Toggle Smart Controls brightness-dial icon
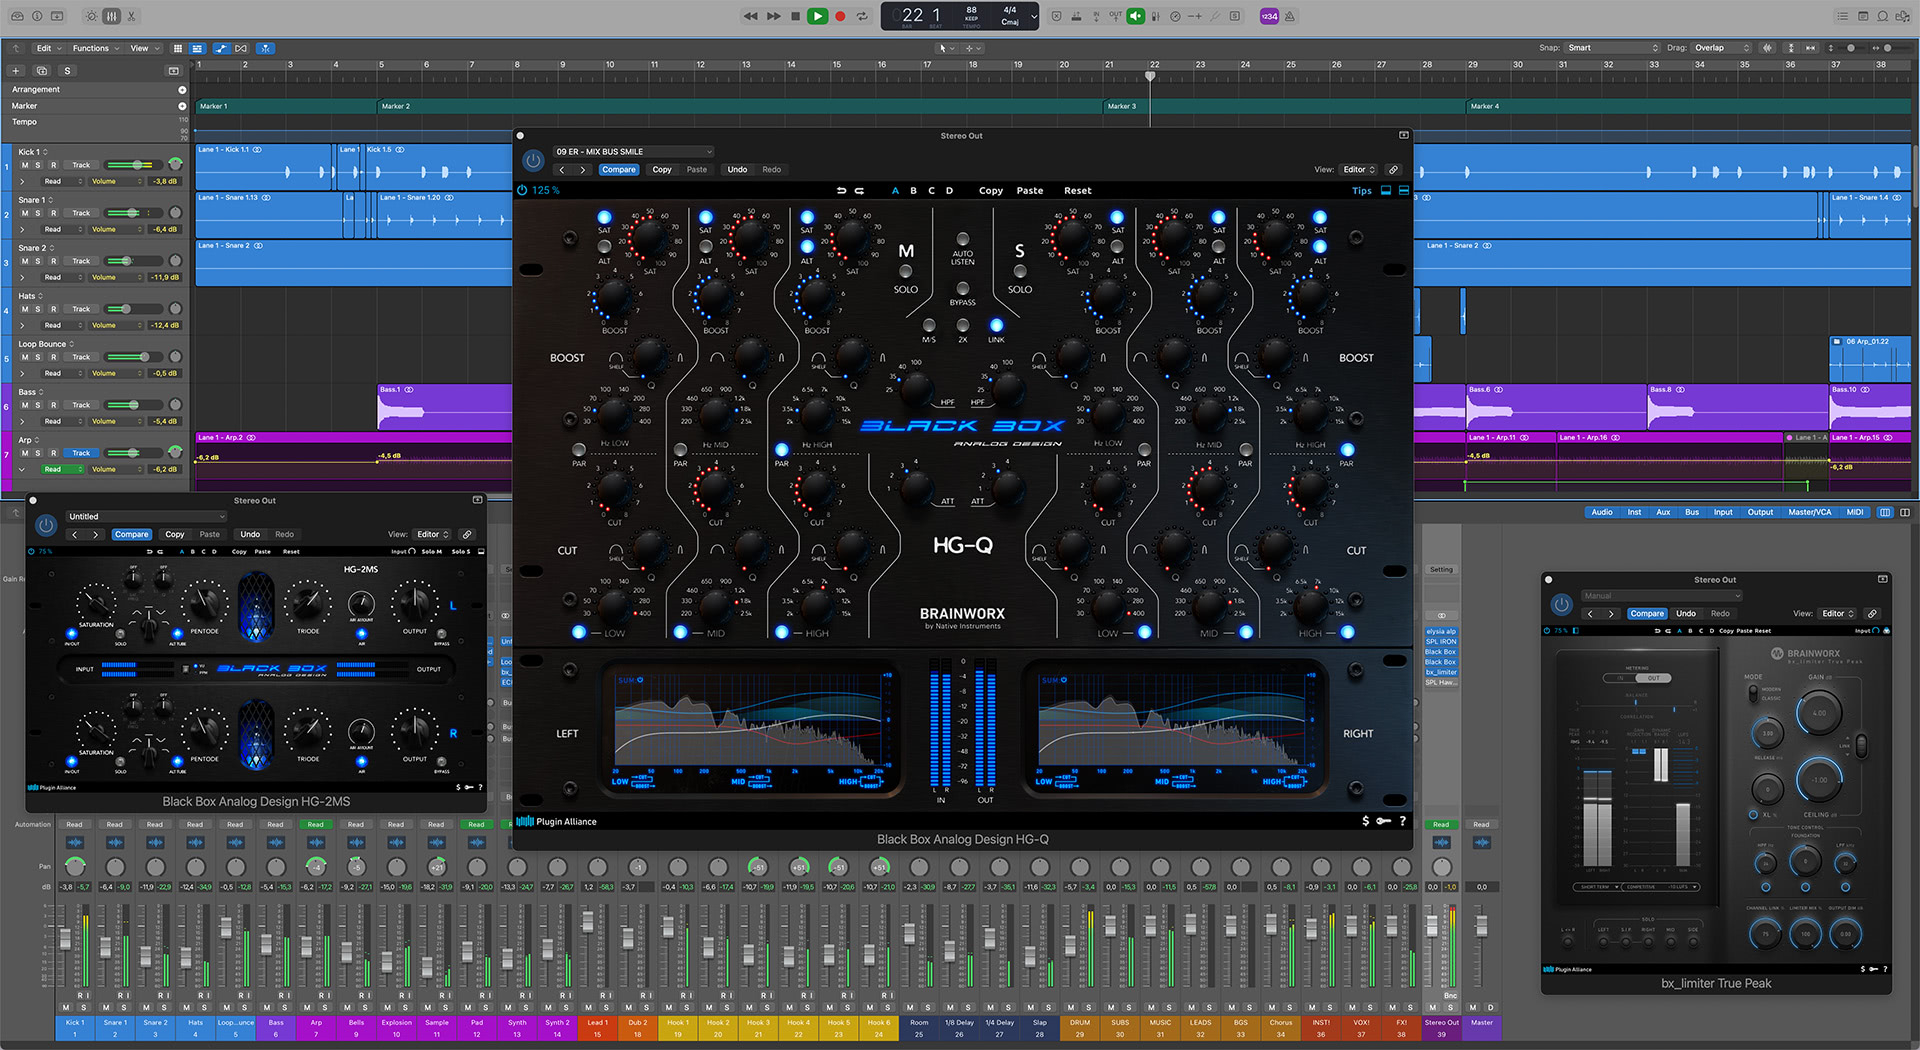Image resolution: width=1920 pixels, height=1050 pixels. 91,16
